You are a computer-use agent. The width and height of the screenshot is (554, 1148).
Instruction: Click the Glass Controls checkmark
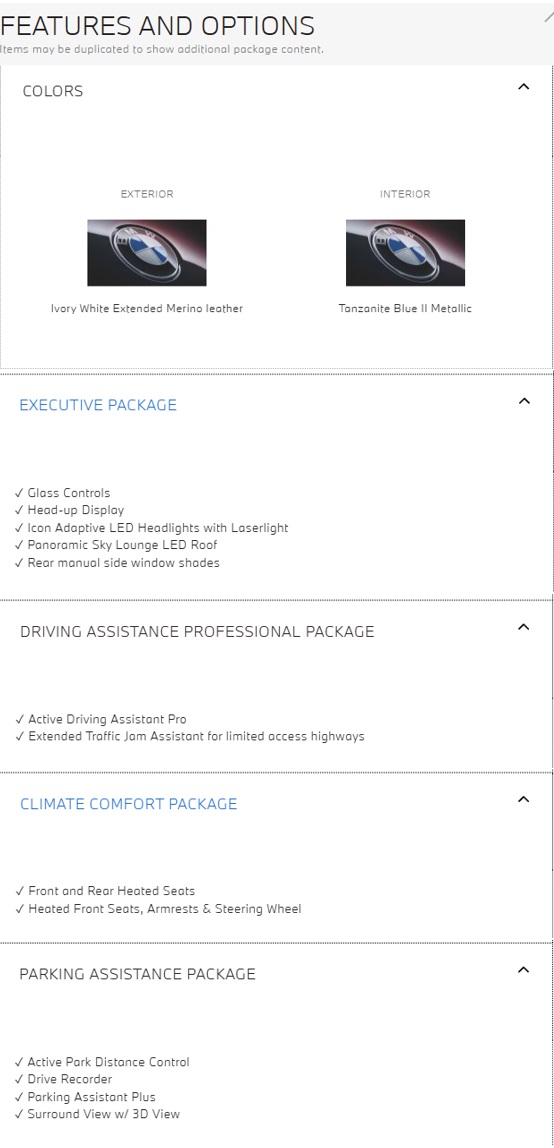tap(19, 493)
